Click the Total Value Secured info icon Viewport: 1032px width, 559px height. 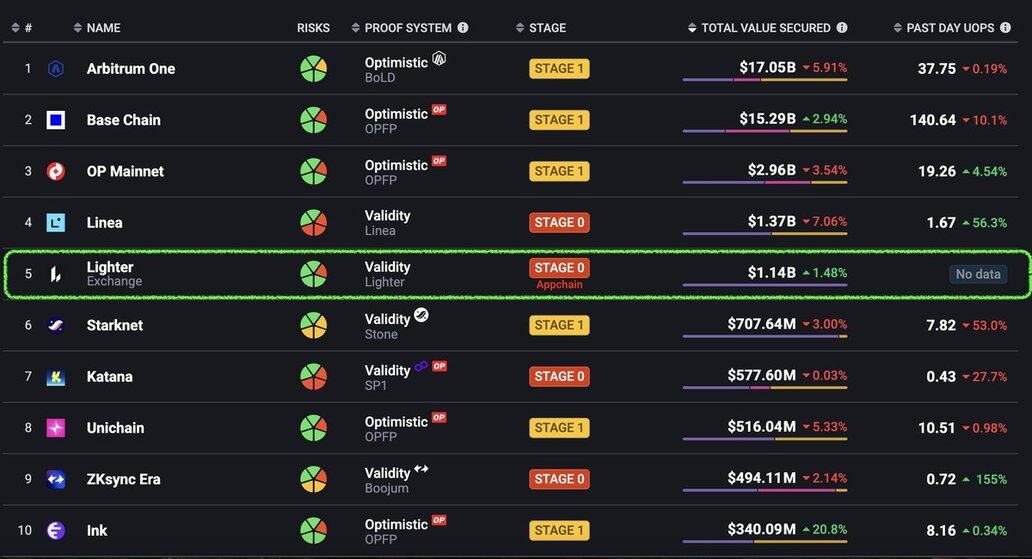[x=842, y=28]
